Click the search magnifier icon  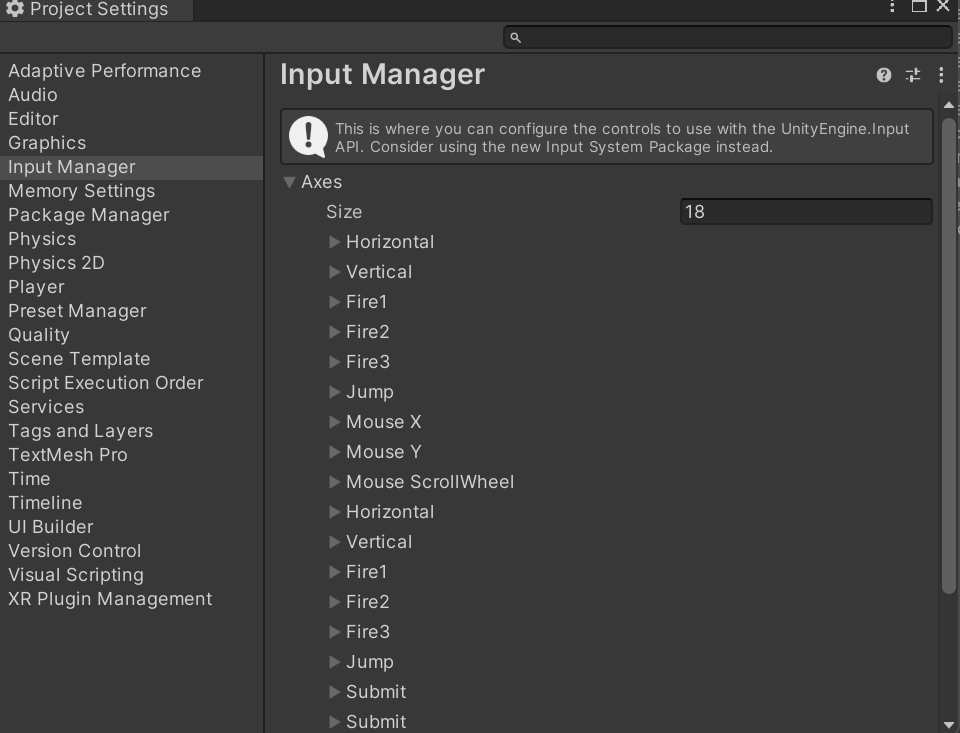(x=516, y=38)
